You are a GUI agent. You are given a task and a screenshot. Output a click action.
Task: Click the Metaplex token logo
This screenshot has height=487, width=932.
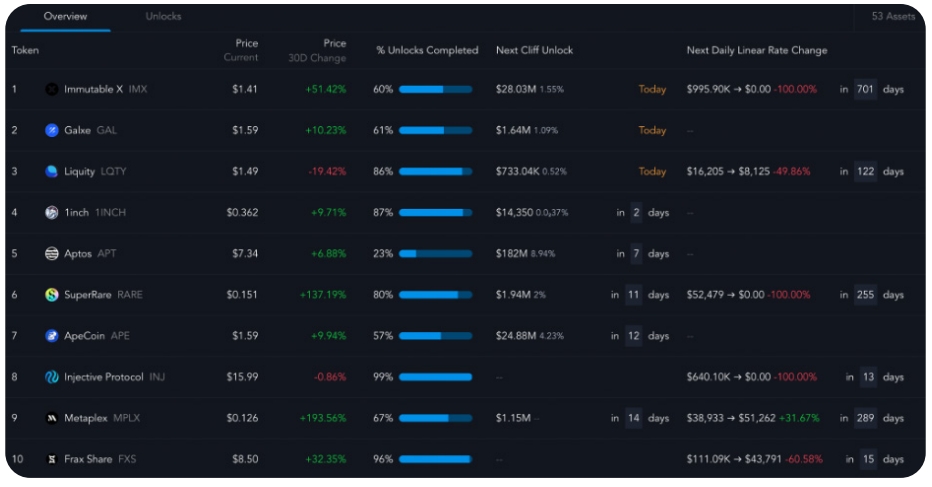click(52, 418)
